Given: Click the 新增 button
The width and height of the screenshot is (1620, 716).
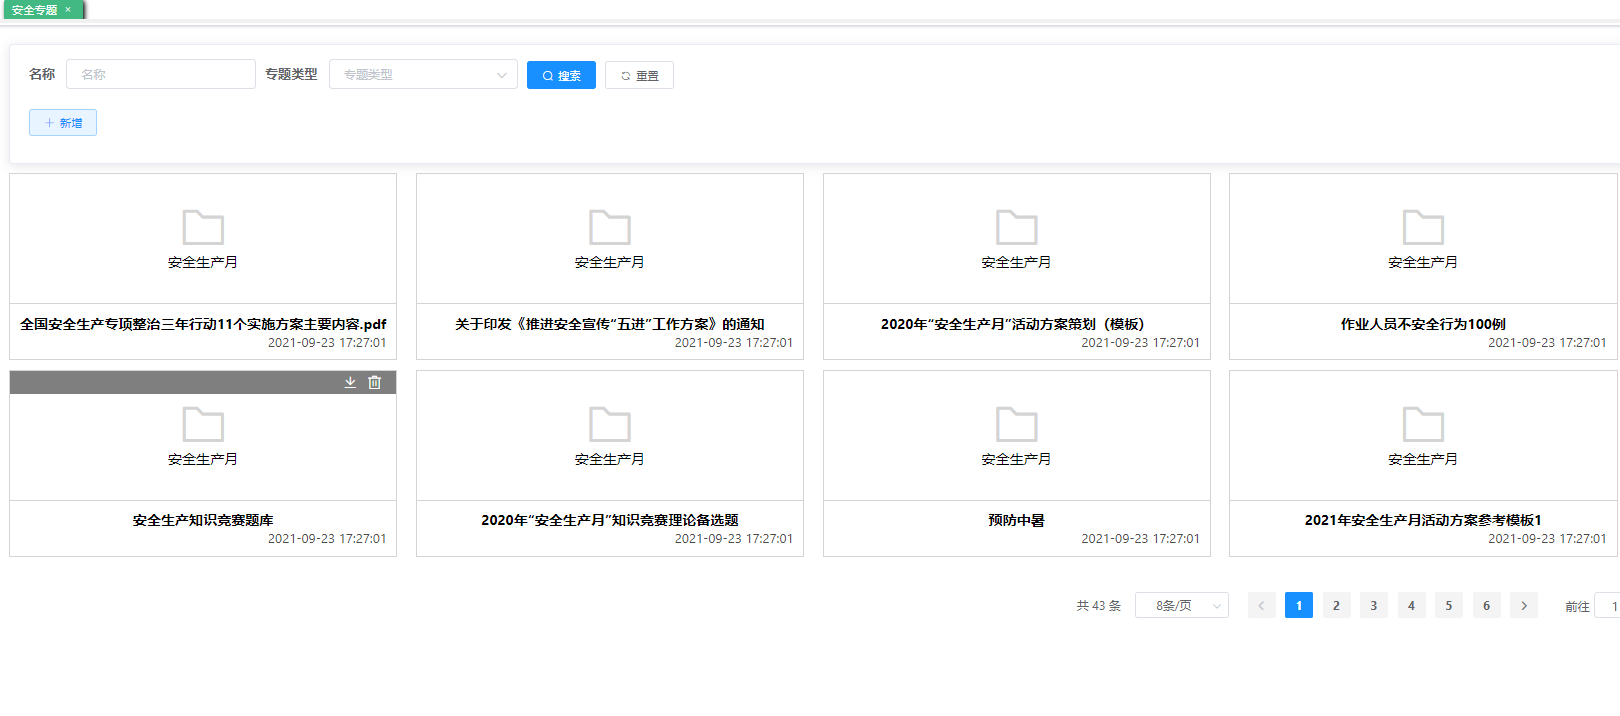Looking at the screenshot, I should pyautogui.click(x=63, y=123).
